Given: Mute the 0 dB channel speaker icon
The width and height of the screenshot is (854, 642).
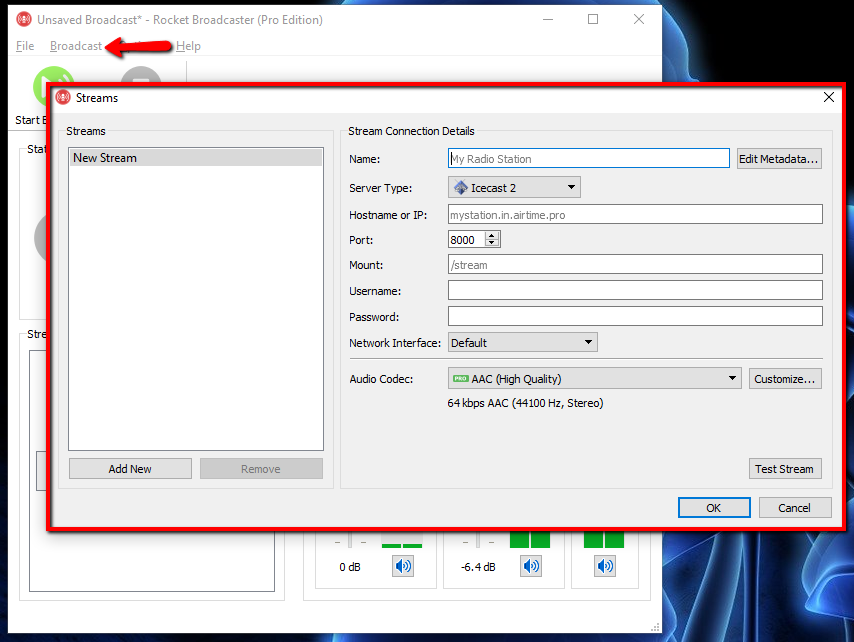Looking at the screenshot, I should [403, 566].
